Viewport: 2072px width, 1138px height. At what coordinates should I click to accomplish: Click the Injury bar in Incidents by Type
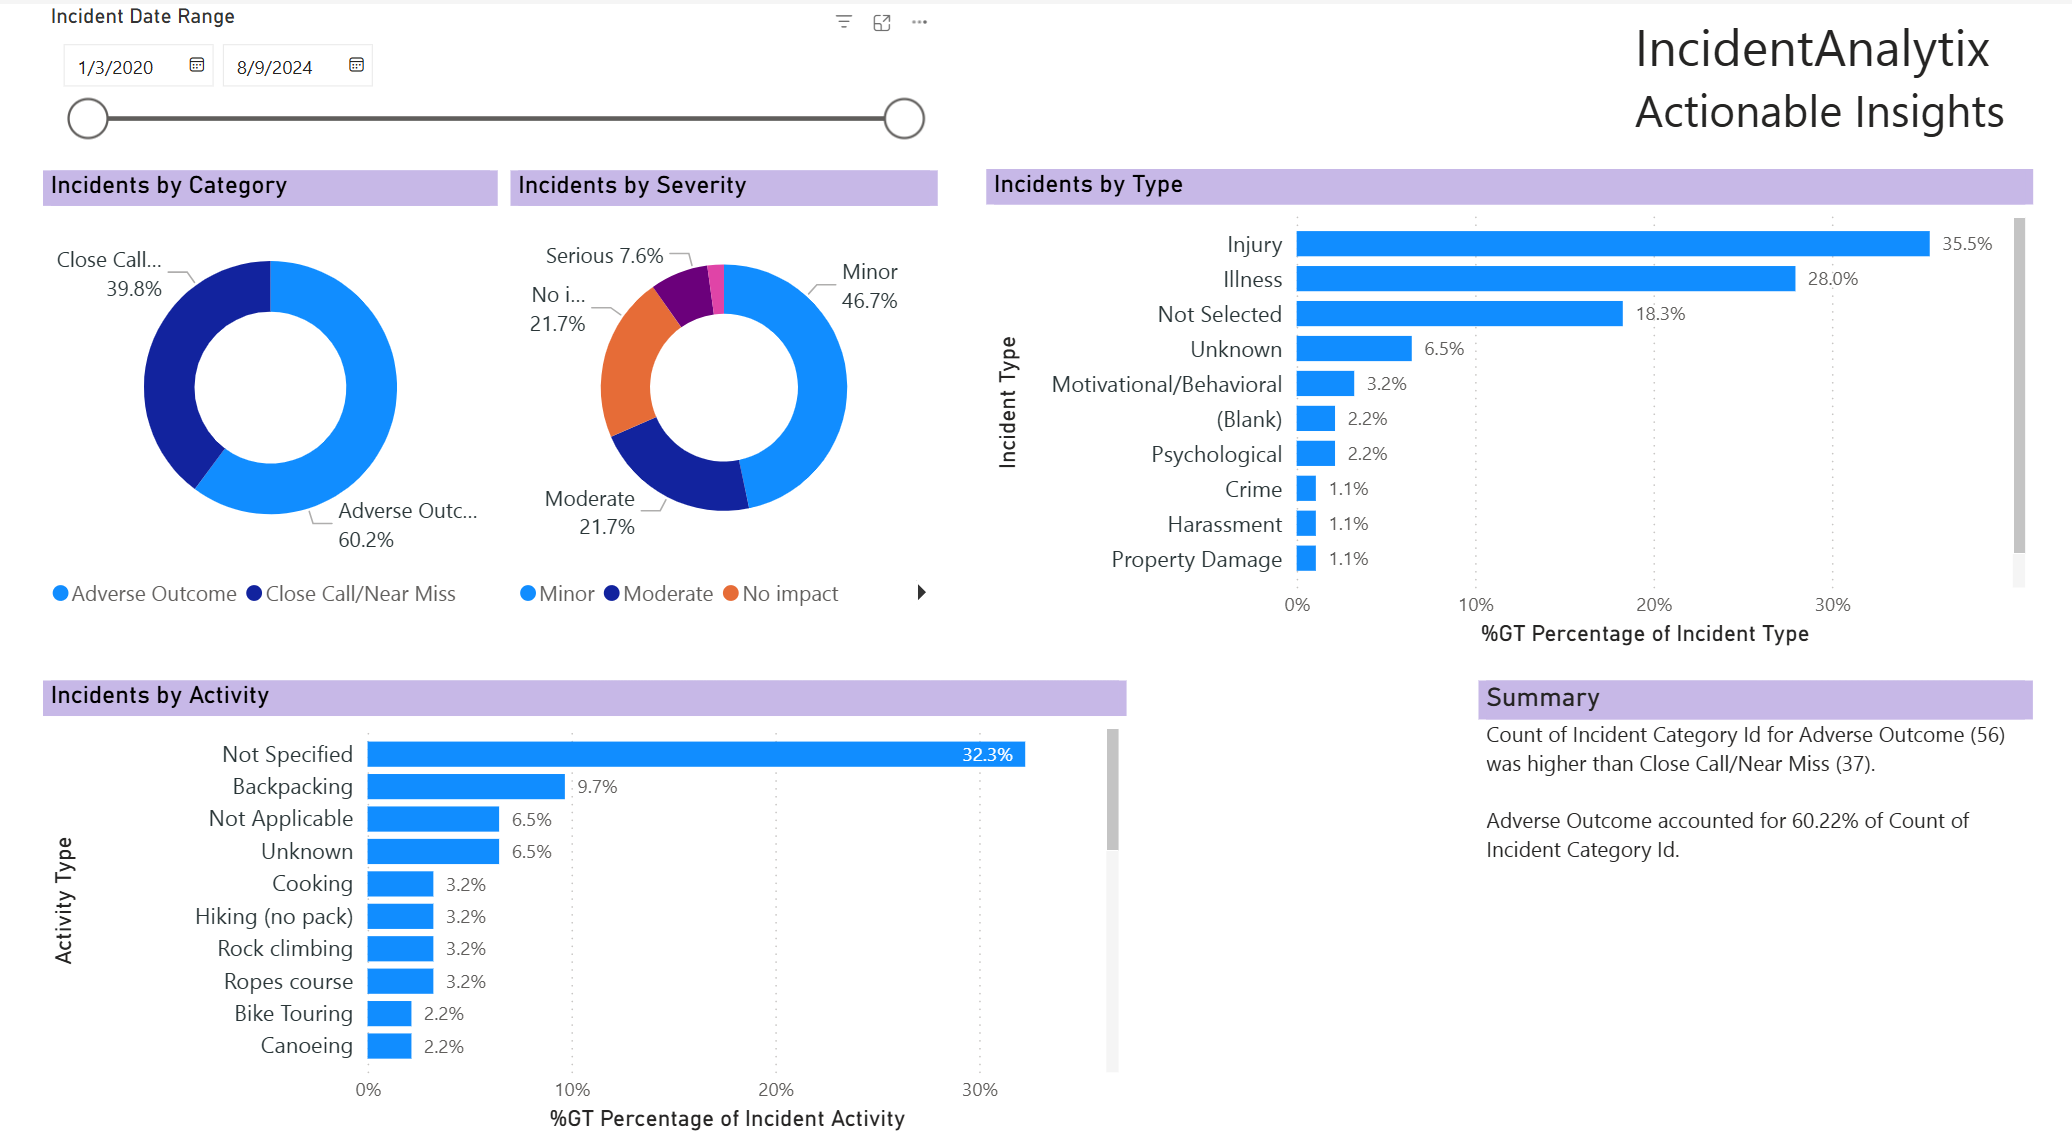click(x=1613, y=244)
